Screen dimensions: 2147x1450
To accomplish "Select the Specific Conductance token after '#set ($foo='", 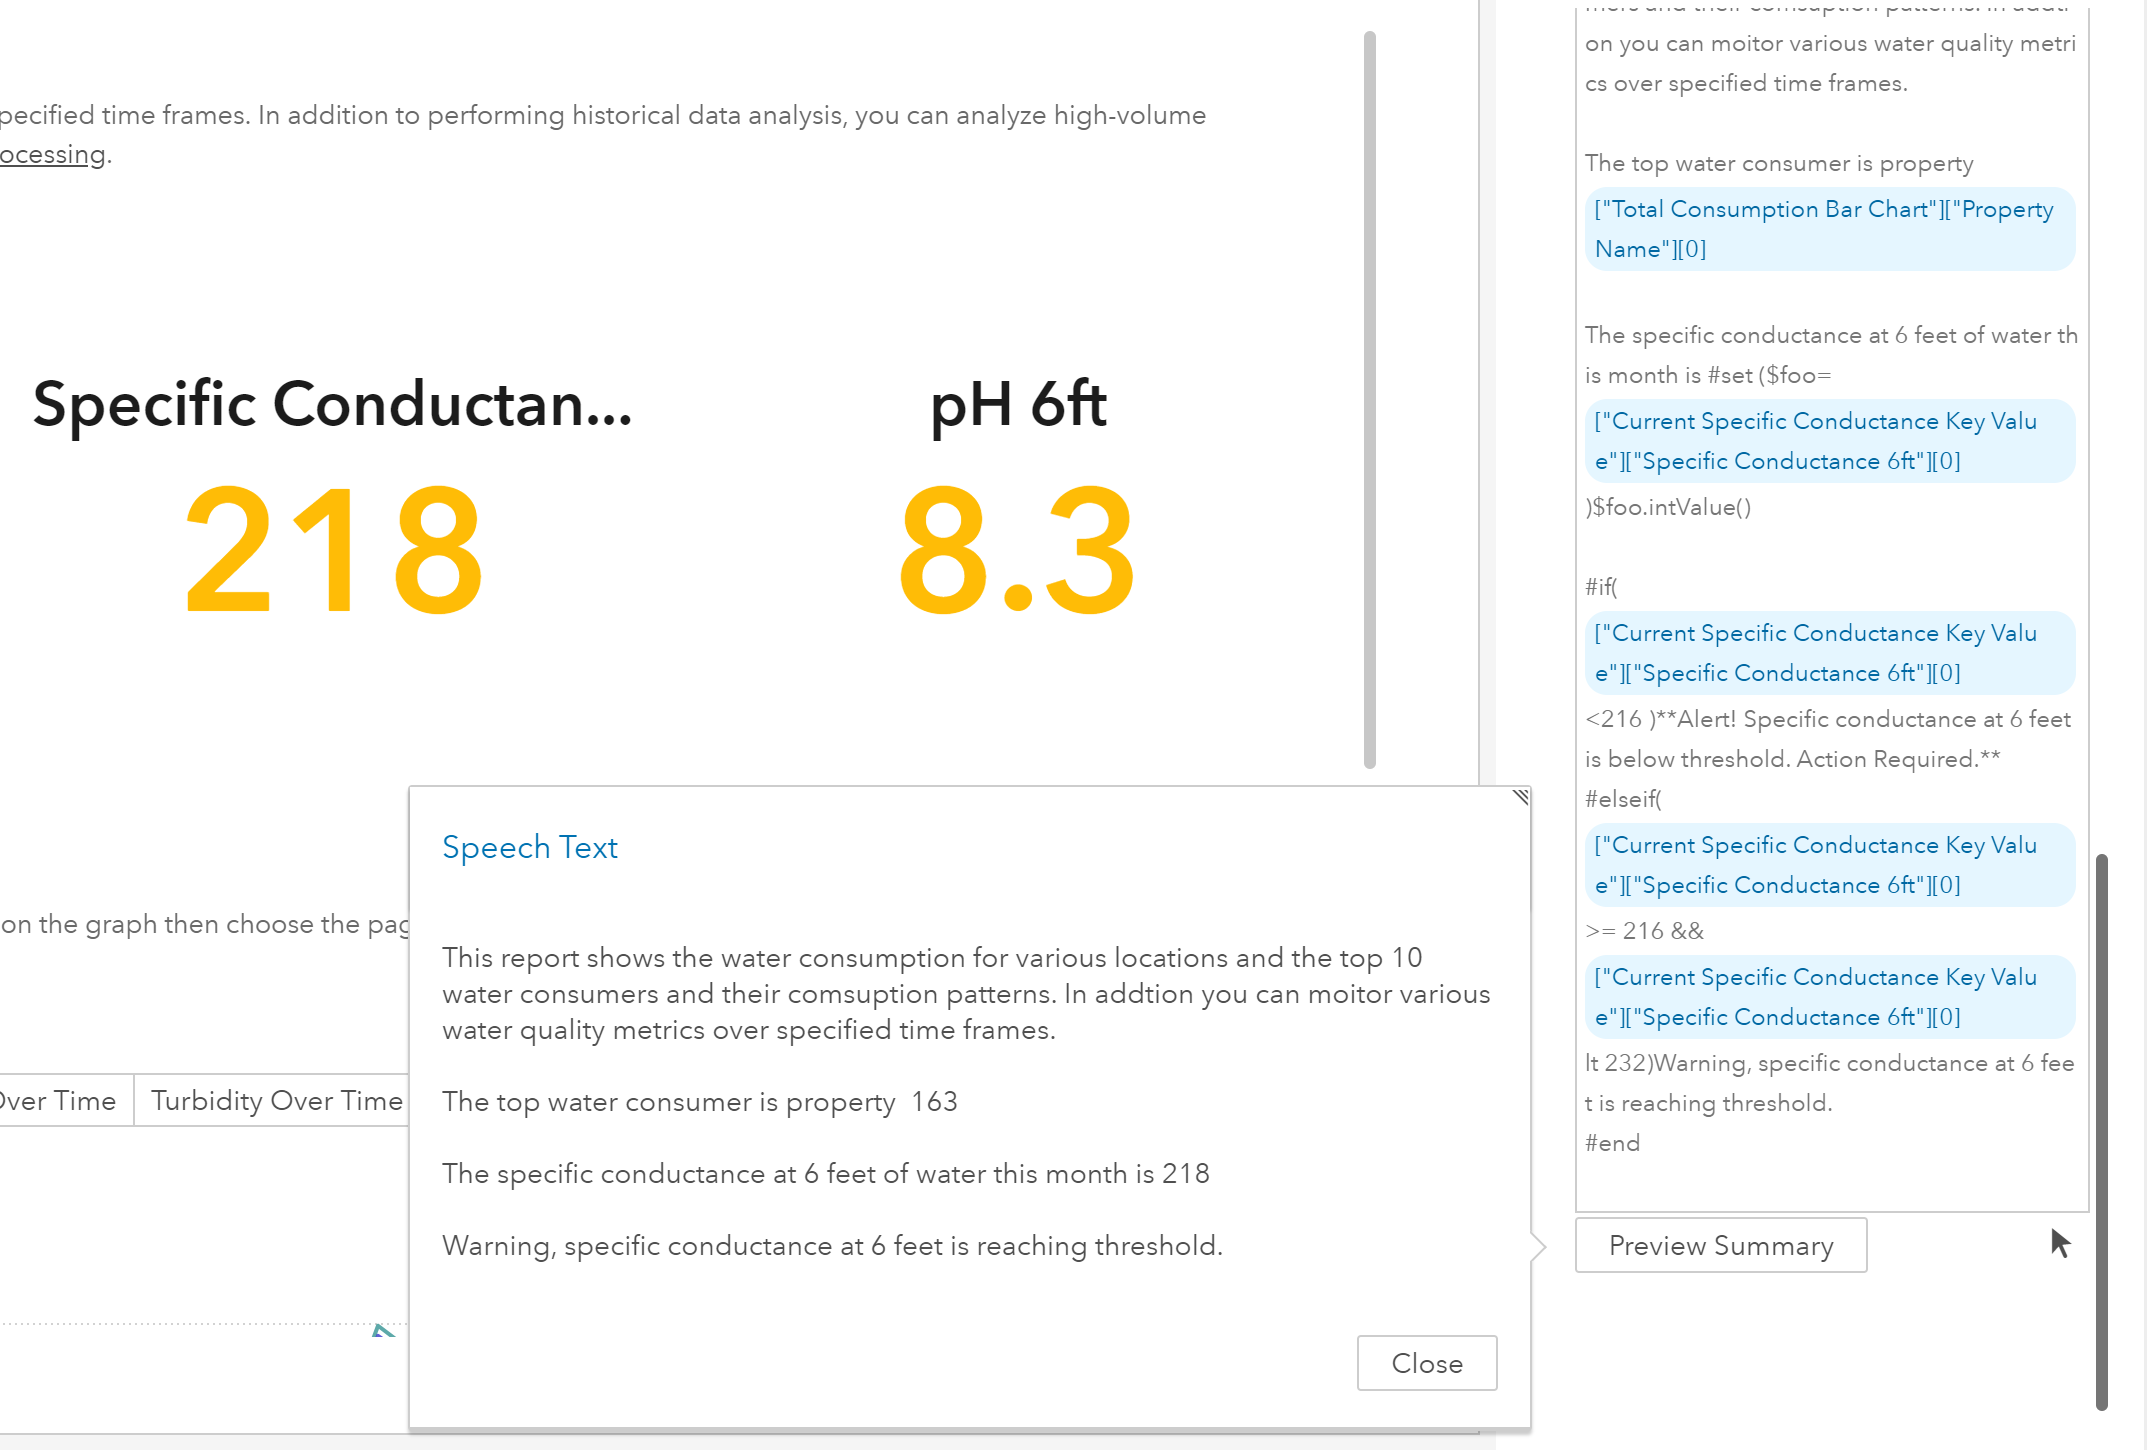I will click(1829, 441).
